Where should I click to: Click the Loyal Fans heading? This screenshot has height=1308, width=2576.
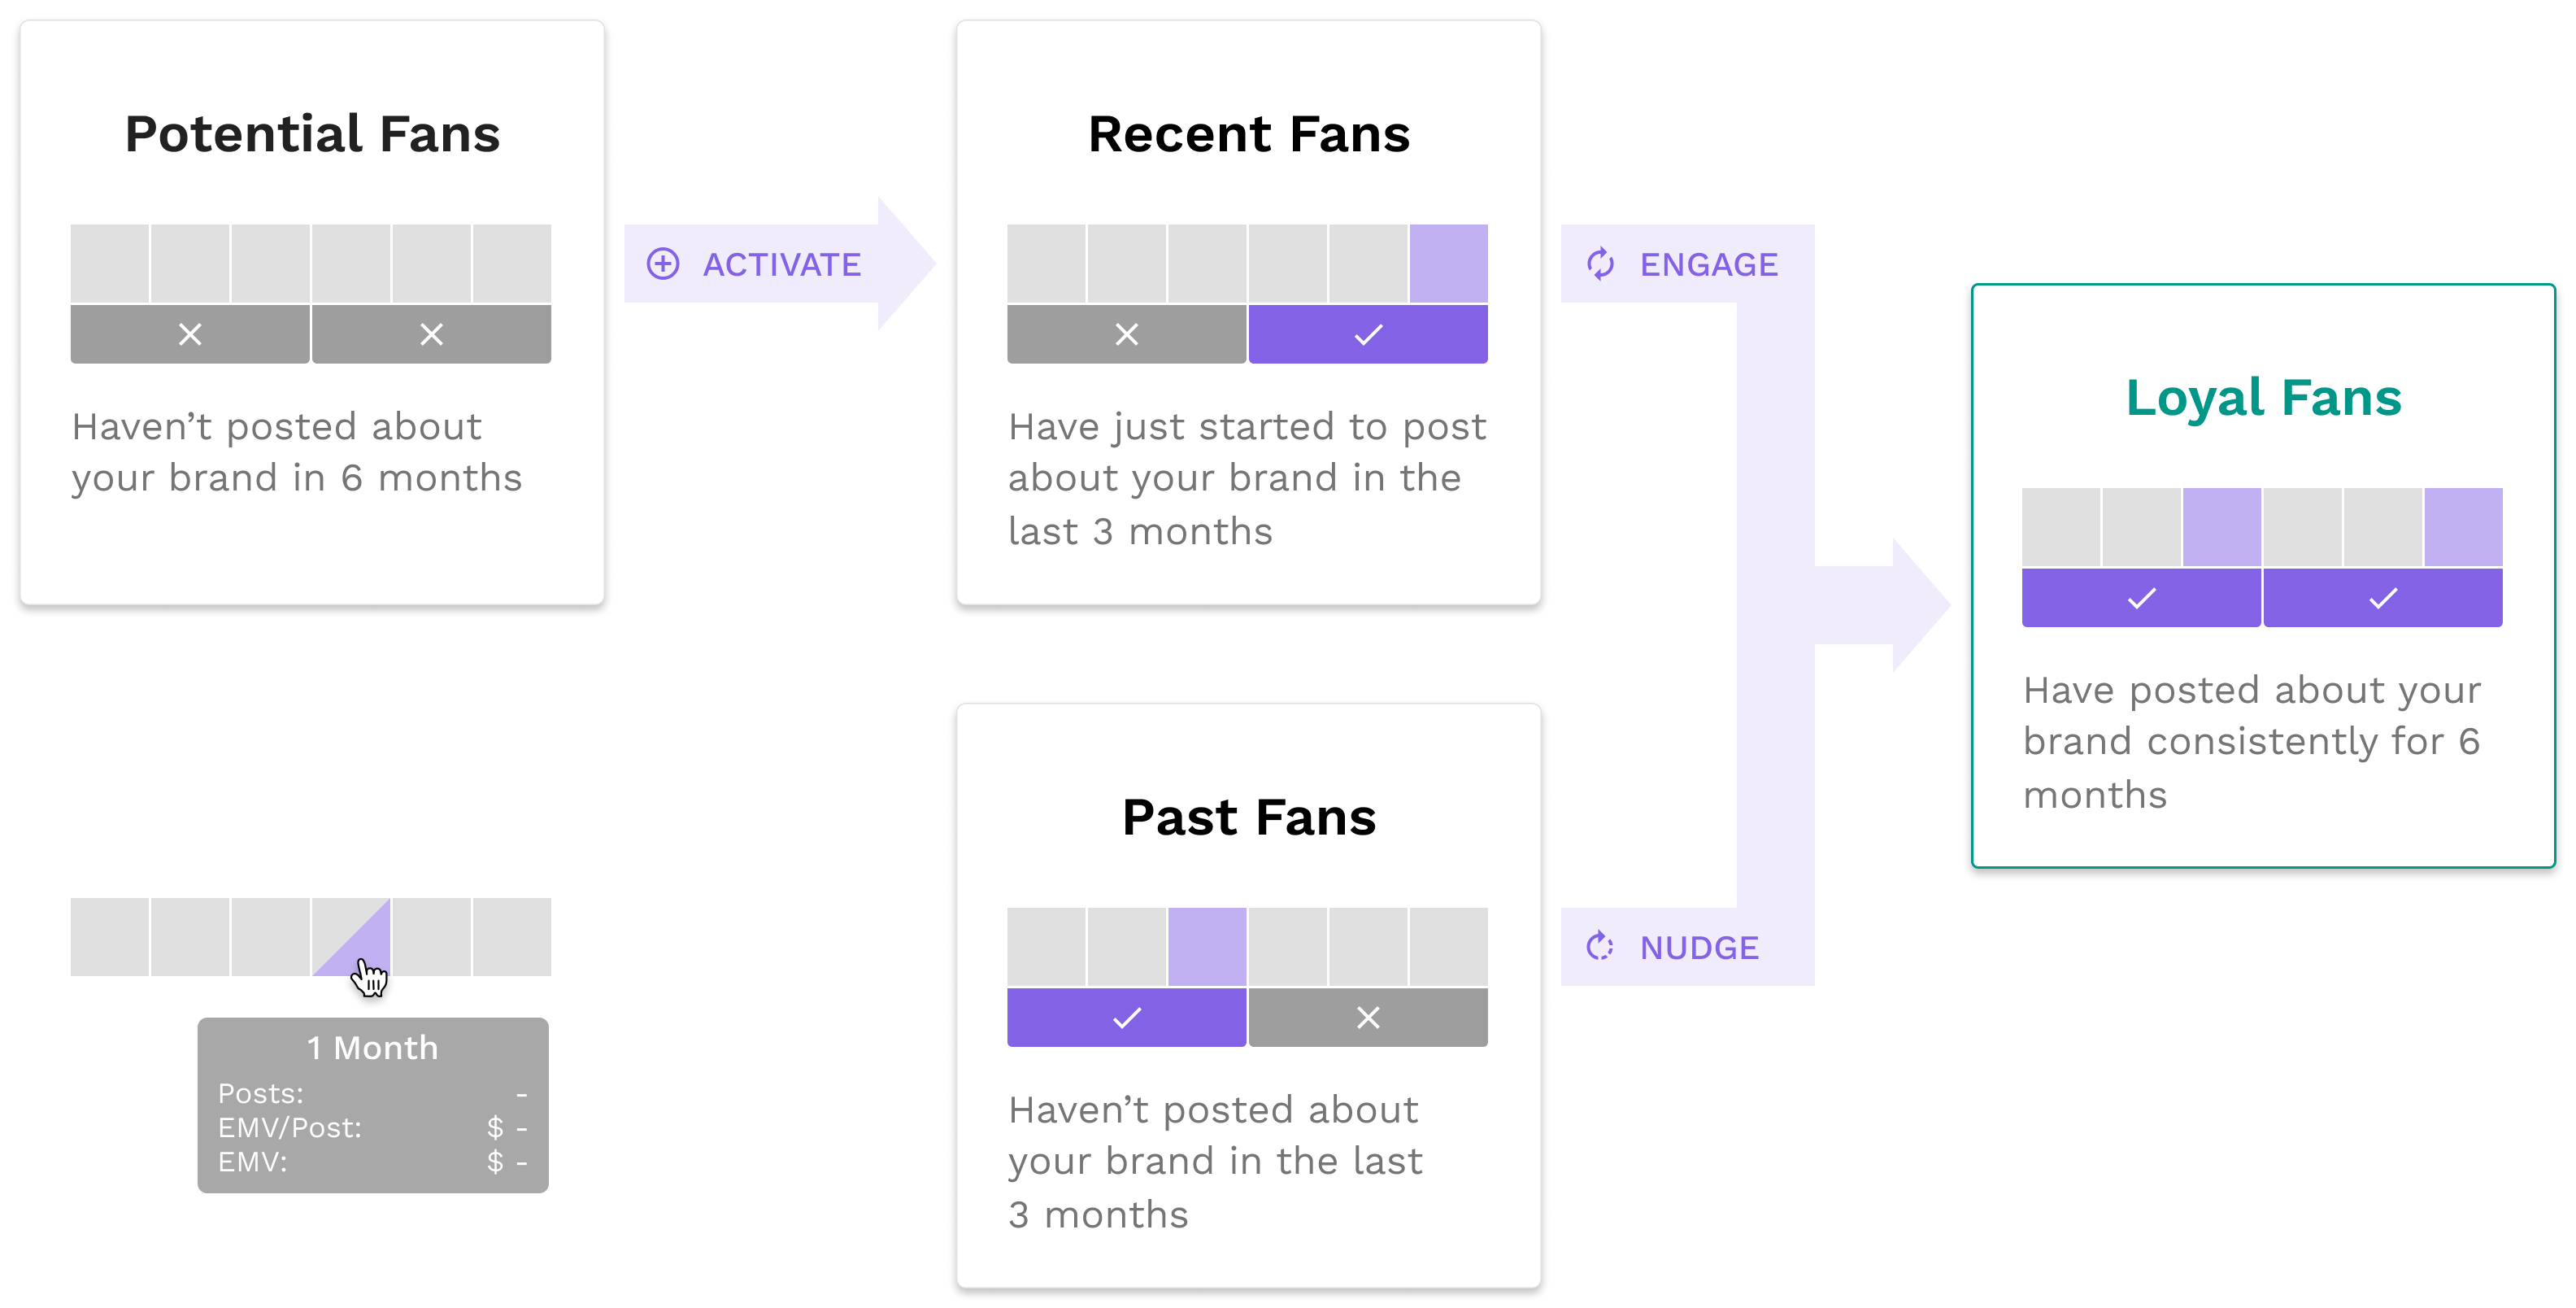click(x=2263, y=397)
